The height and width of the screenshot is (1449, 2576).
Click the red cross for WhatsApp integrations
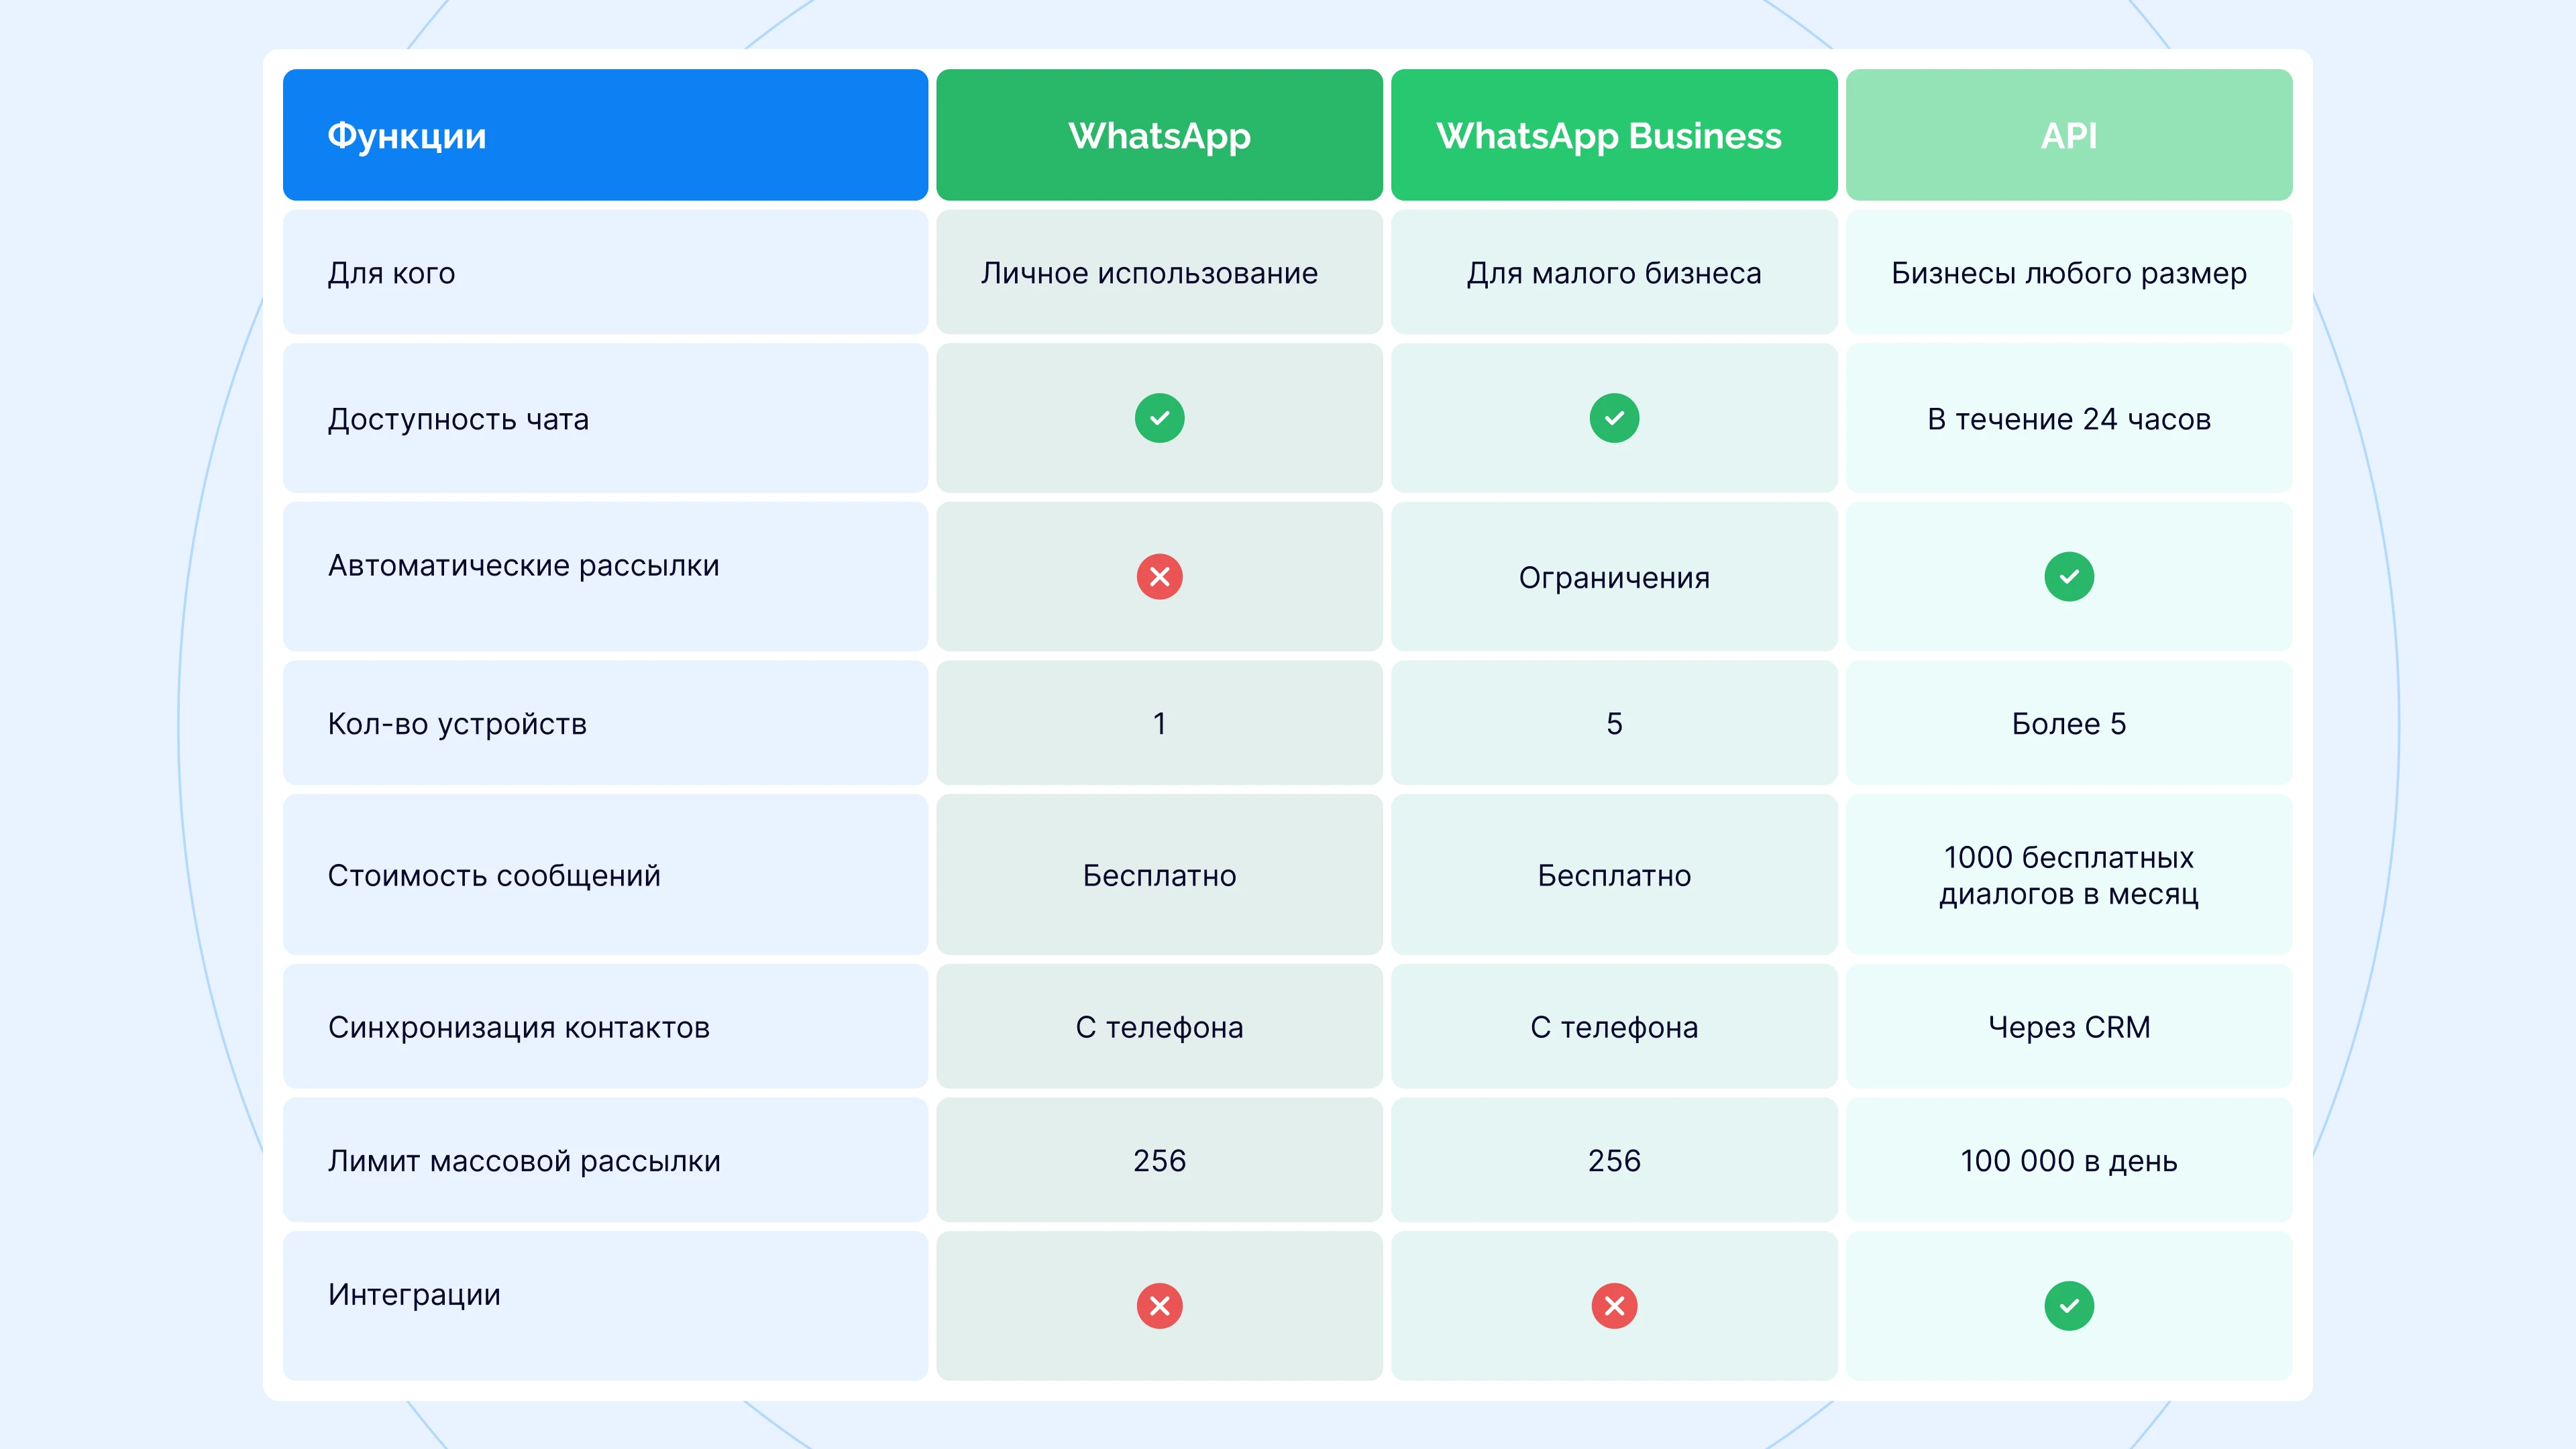[x=1159, y=1305]
